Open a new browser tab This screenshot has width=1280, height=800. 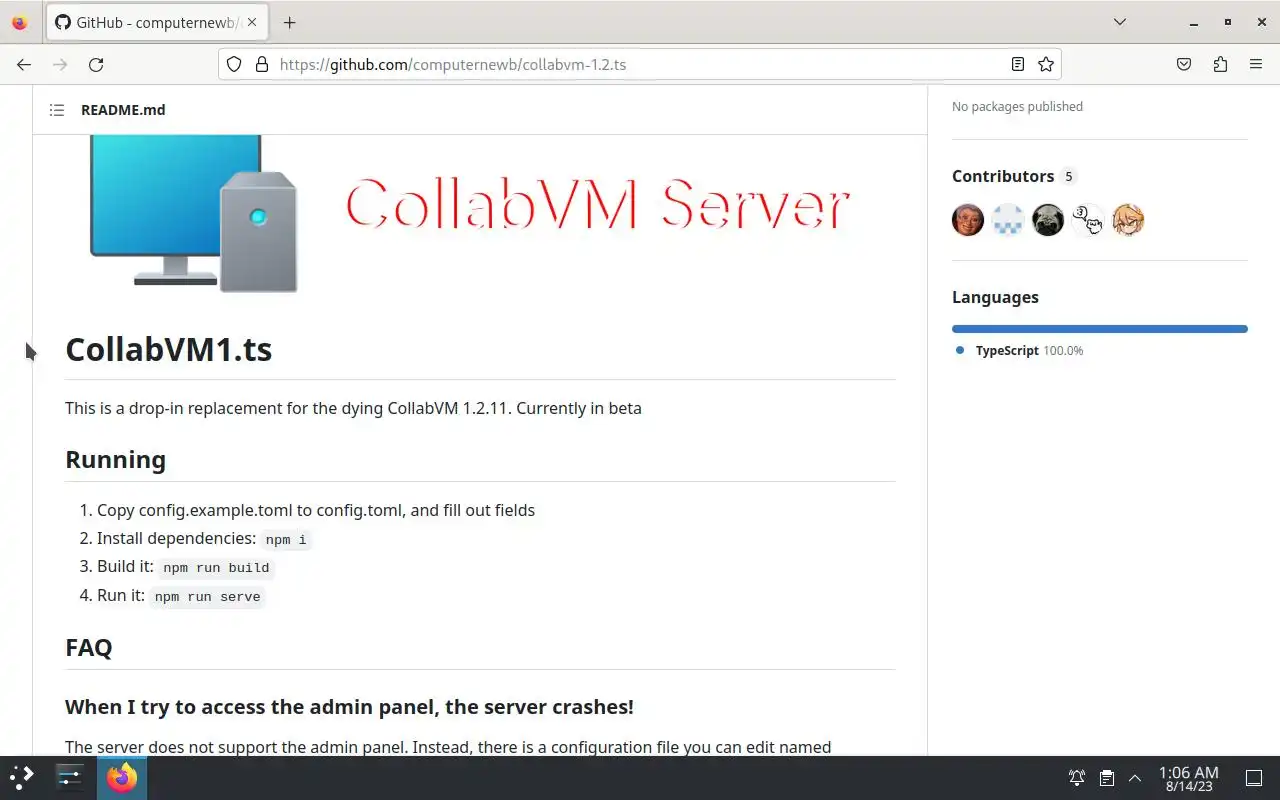(x=289, y=22)
